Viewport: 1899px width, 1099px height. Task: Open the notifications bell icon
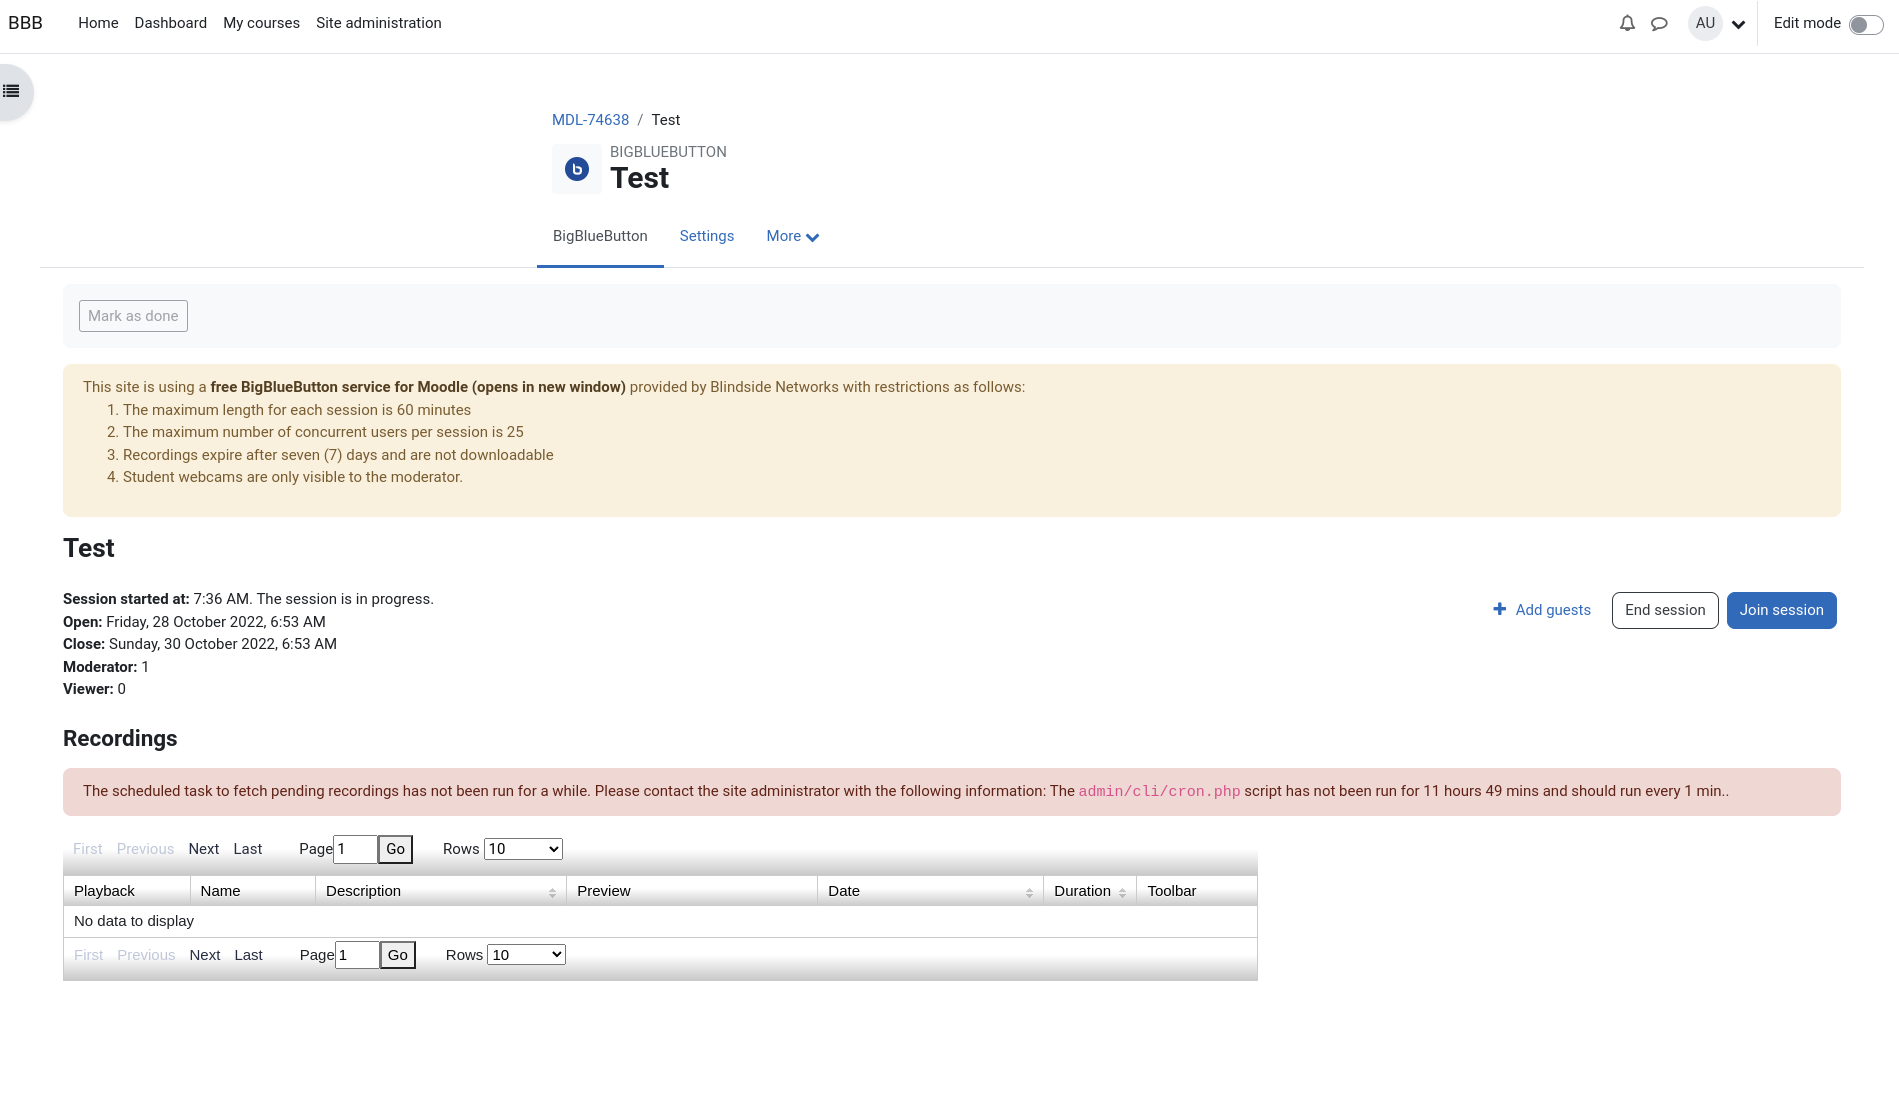tap(1627, 23)
